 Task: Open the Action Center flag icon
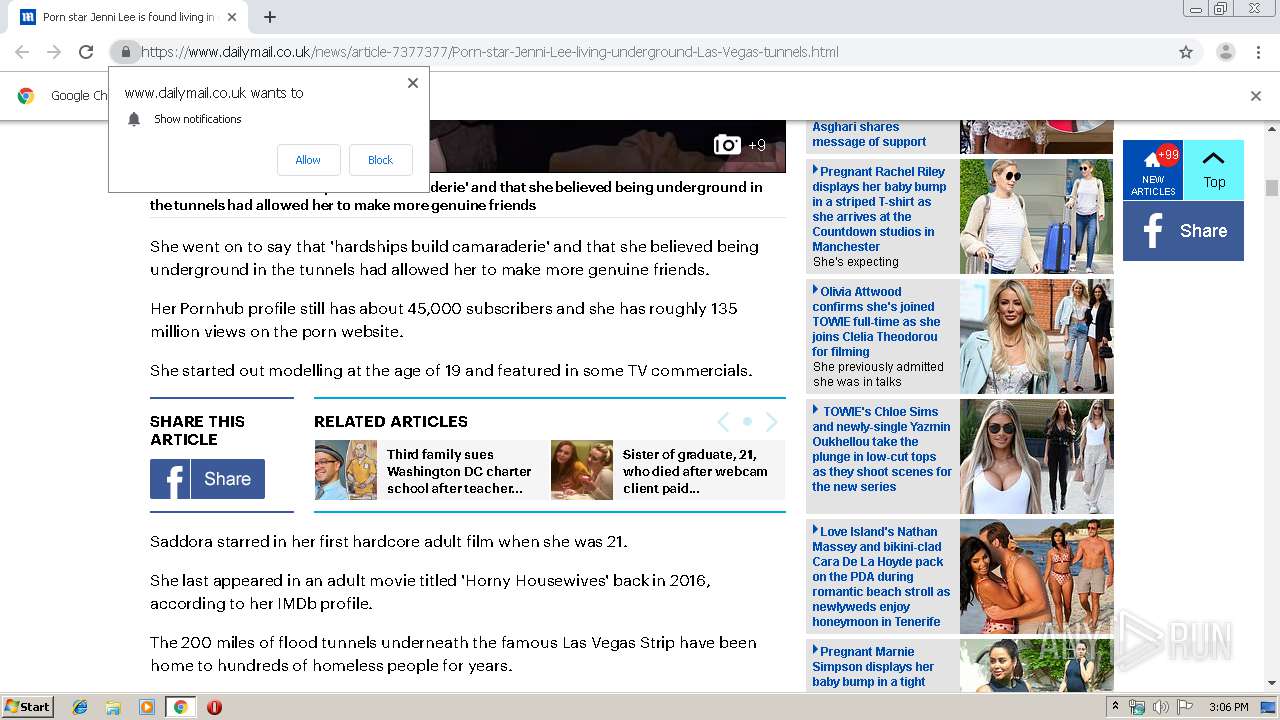pos(1185,707)
